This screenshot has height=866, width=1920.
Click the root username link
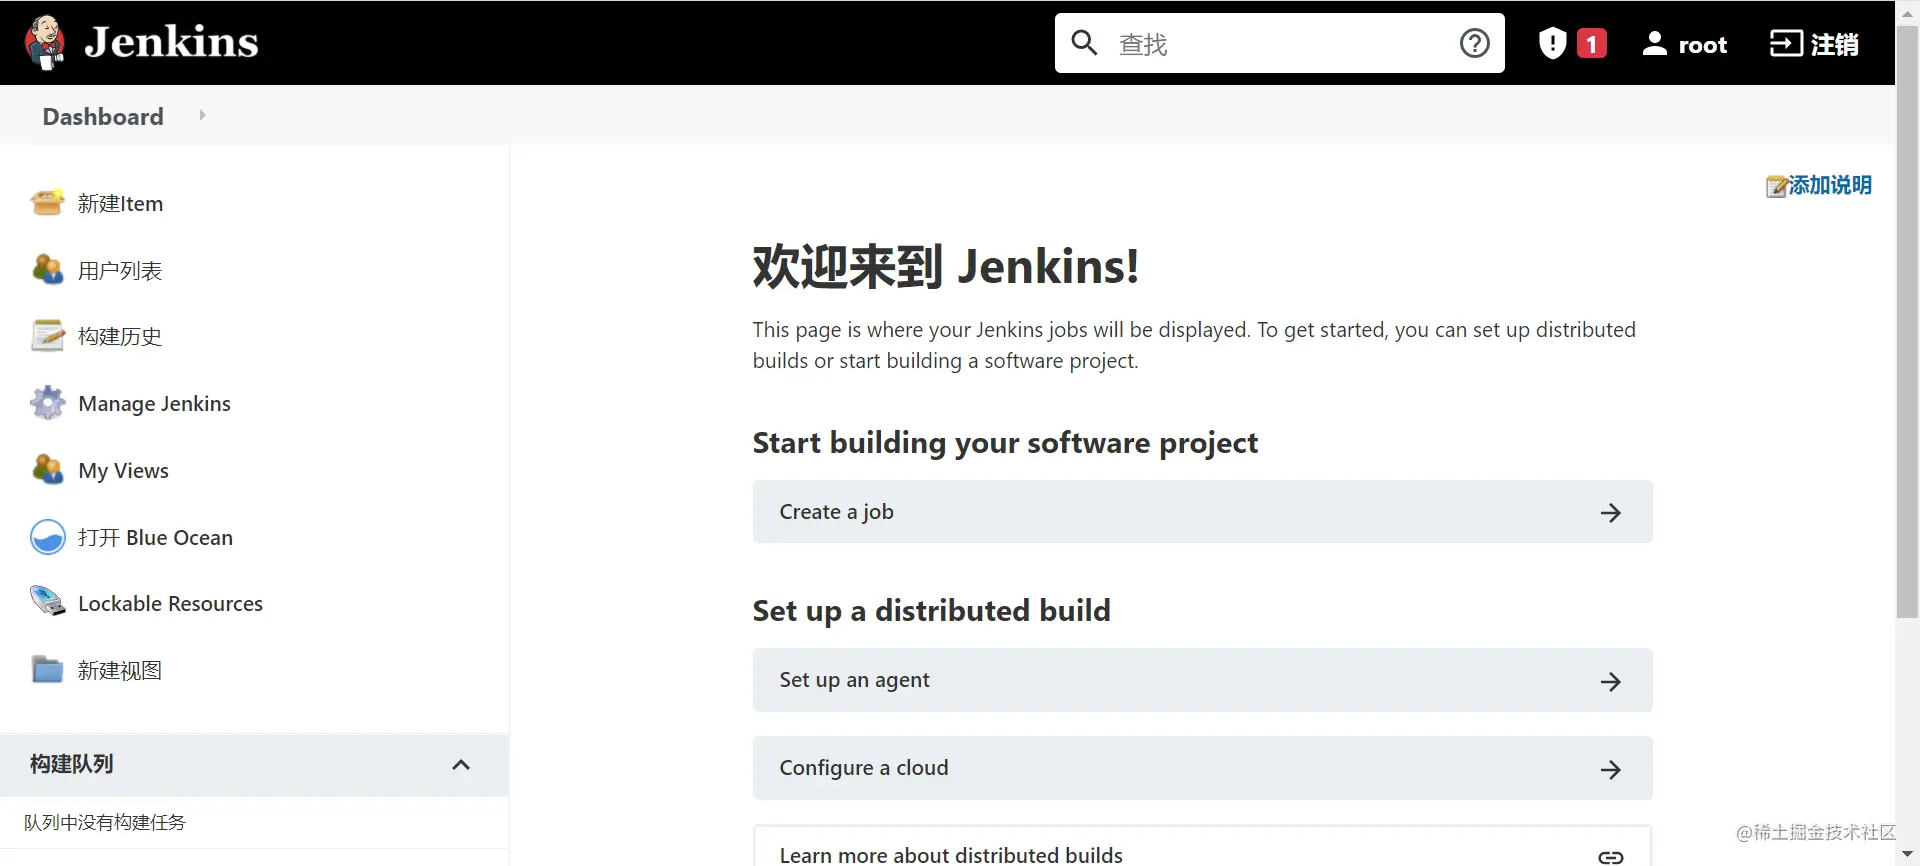(1702, 45)
